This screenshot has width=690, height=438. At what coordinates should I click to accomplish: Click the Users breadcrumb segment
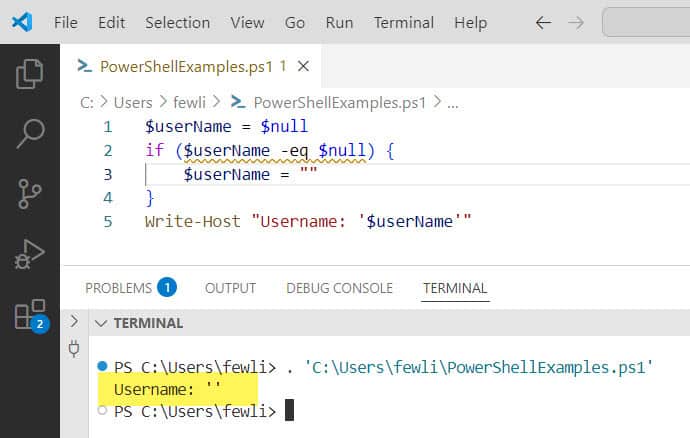click(x=133, y=103)
